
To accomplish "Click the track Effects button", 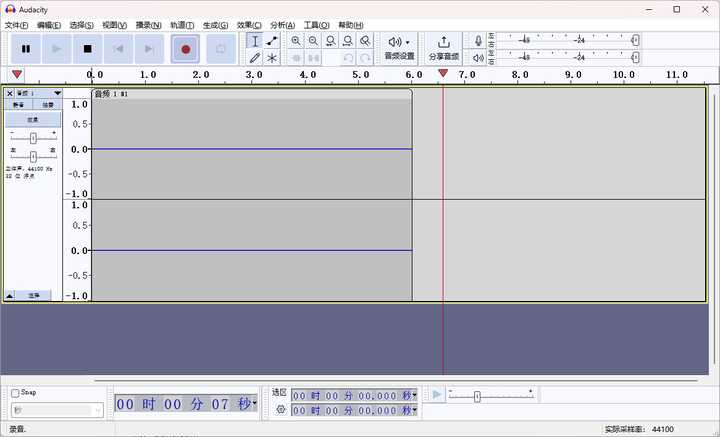I will [x=33, y=119].
